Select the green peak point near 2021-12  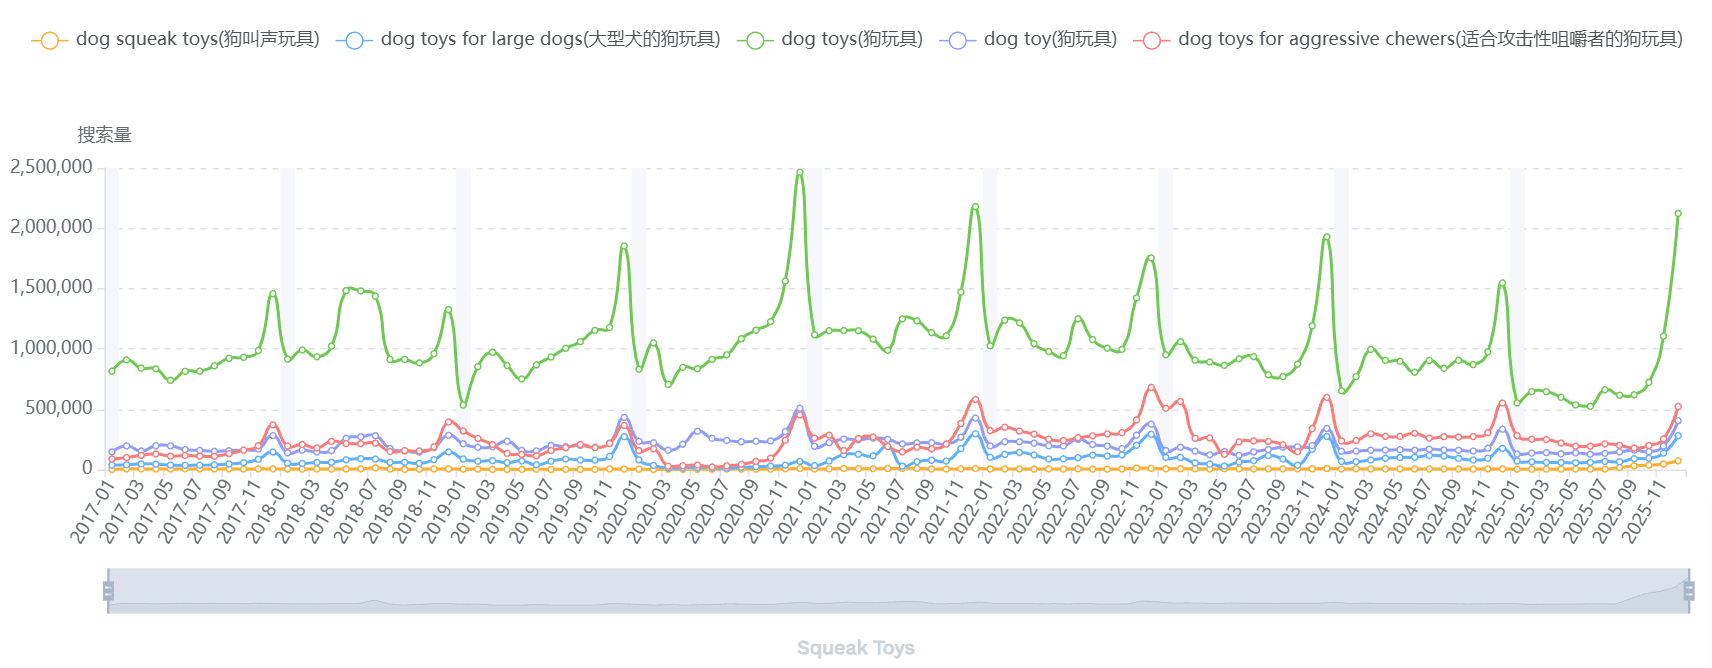pos(975,207)
